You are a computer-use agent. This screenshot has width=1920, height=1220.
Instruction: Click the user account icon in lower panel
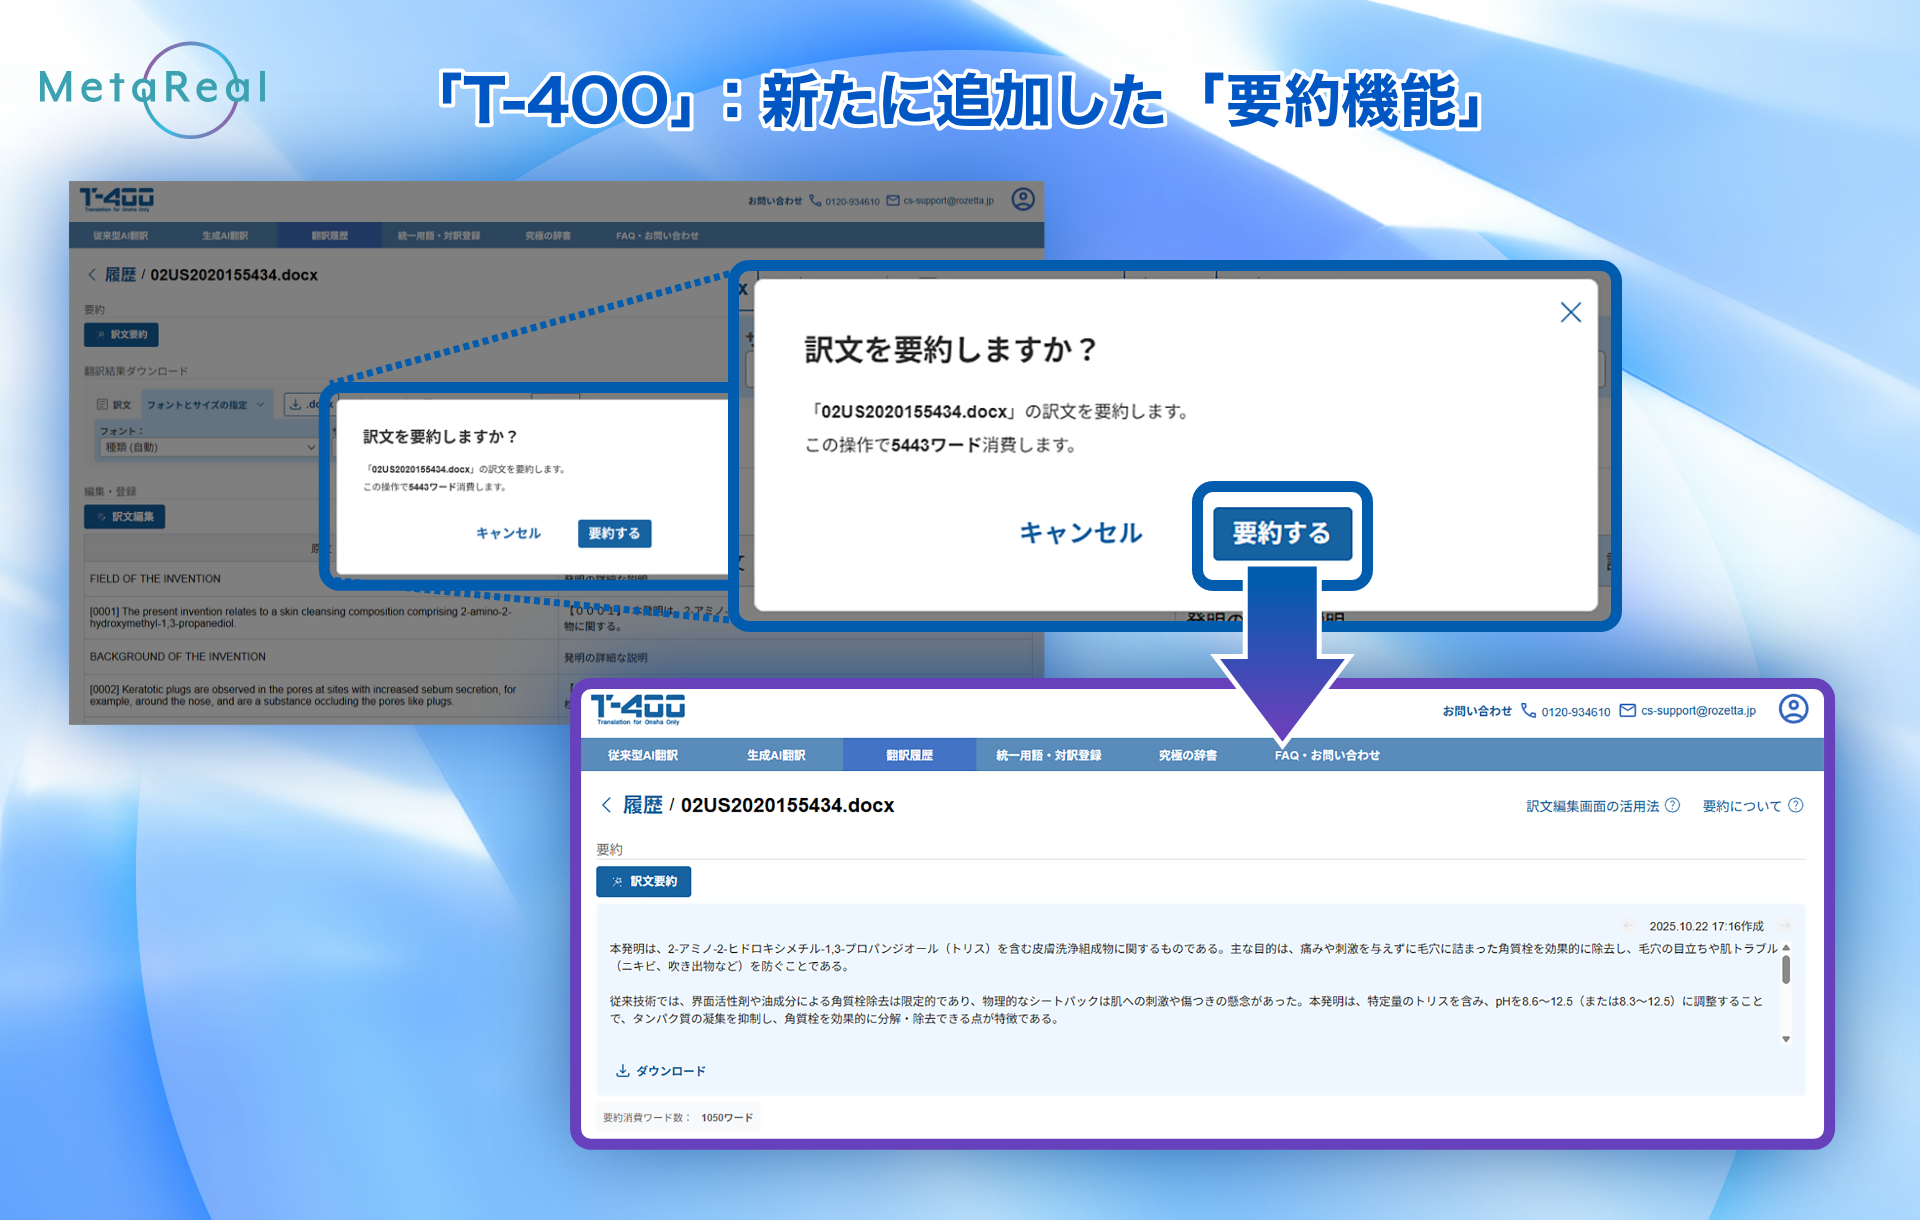(1793, 709)
